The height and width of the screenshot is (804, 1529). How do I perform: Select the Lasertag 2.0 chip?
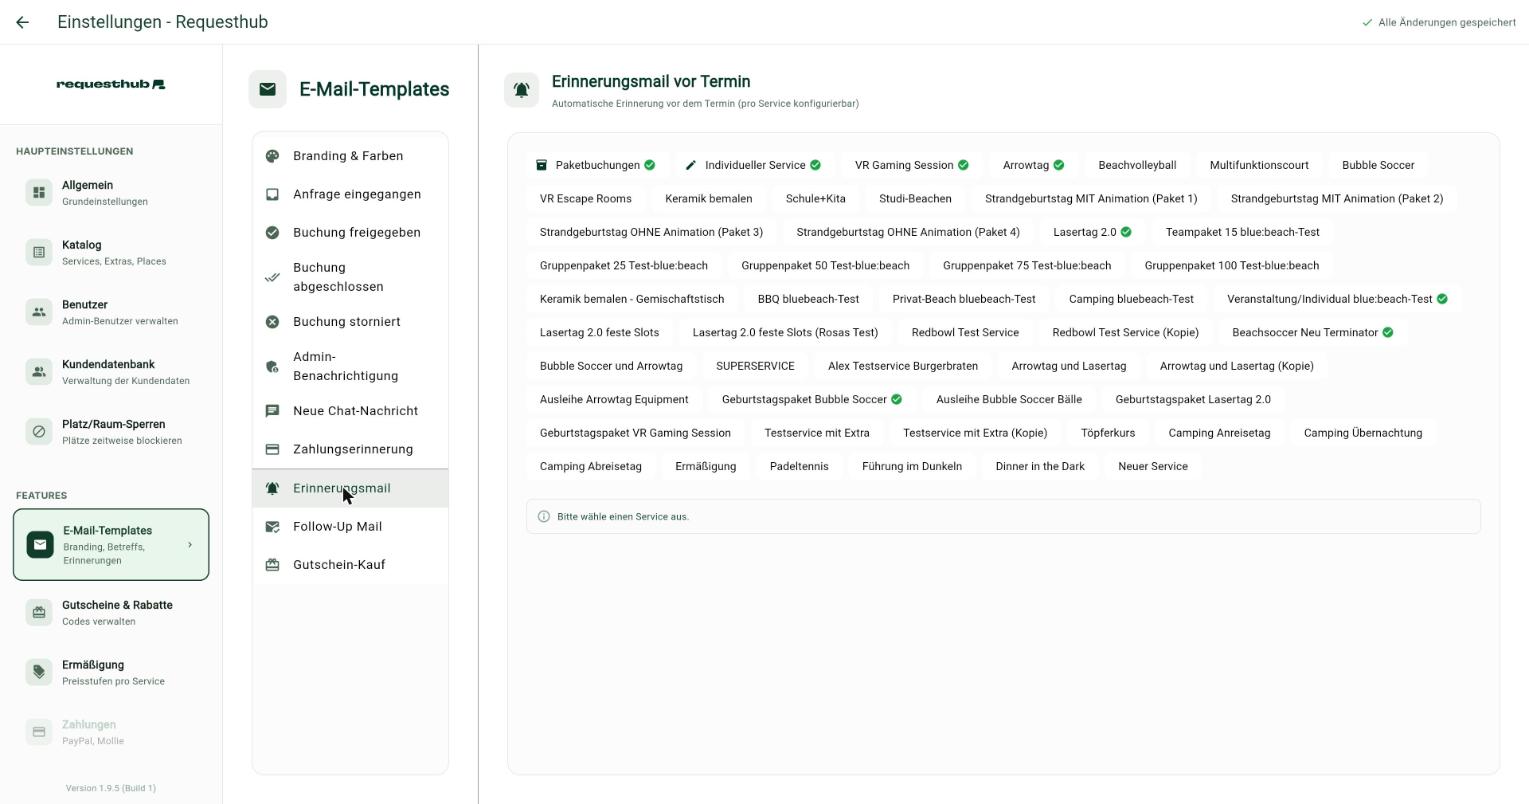click(1092, 232)
